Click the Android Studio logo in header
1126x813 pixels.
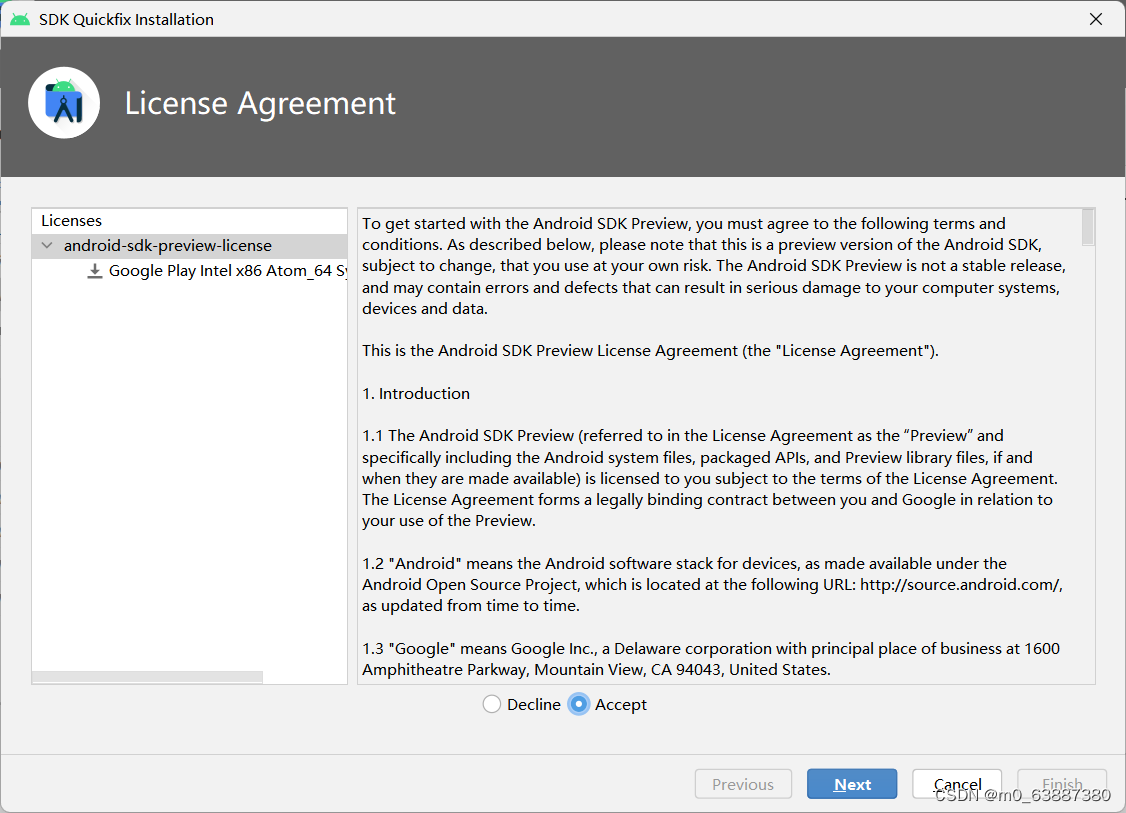point(64,103)
